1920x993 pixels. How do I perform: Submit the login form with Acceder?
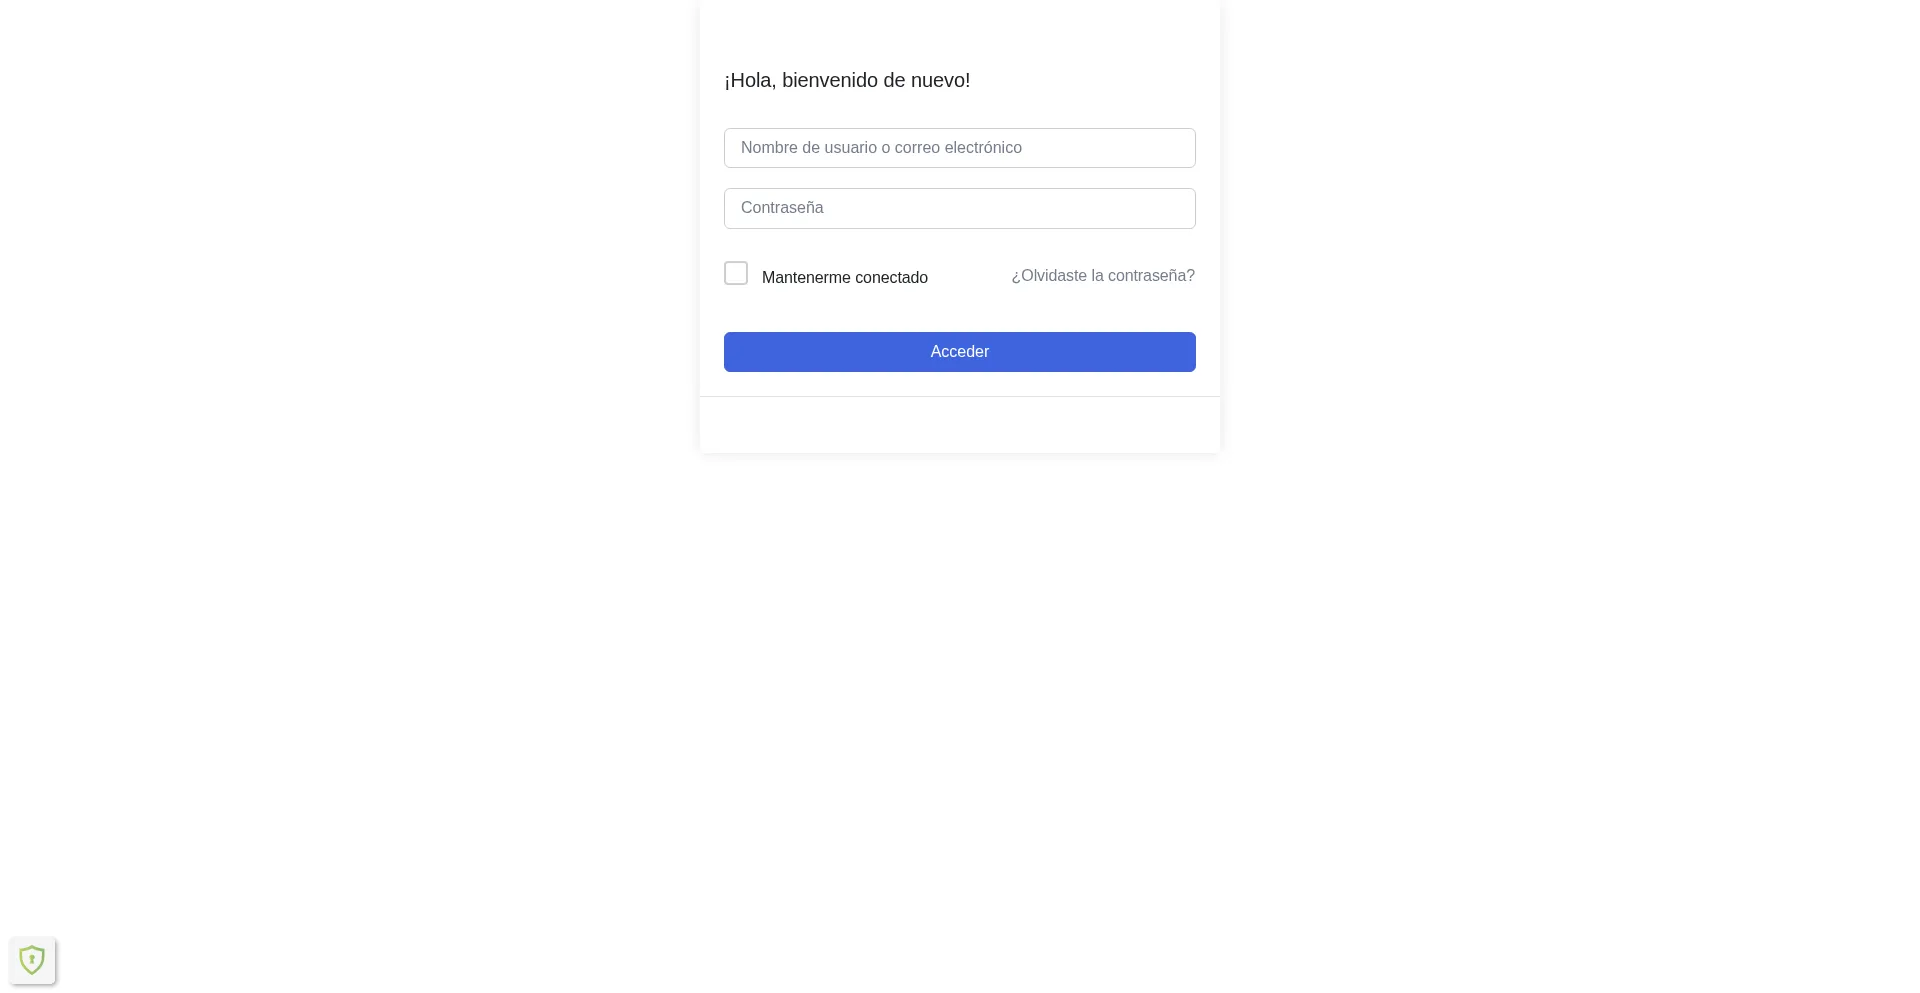coord(959,352)
